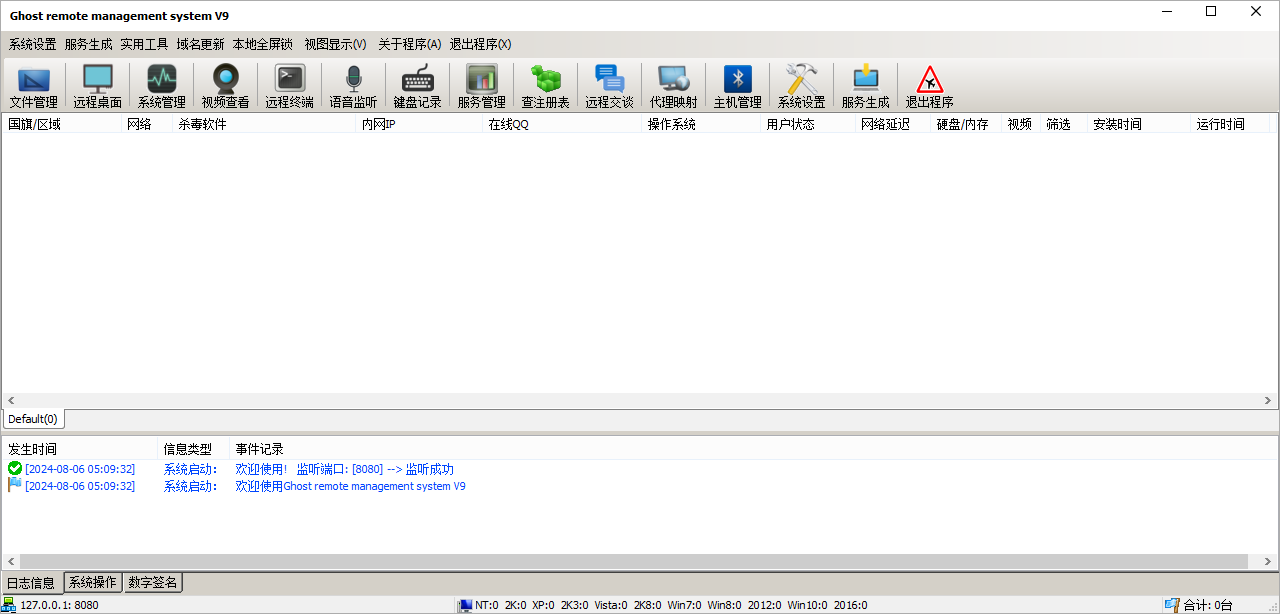
Task: Select the Default(0) group tab
Action: pos(33,419)
